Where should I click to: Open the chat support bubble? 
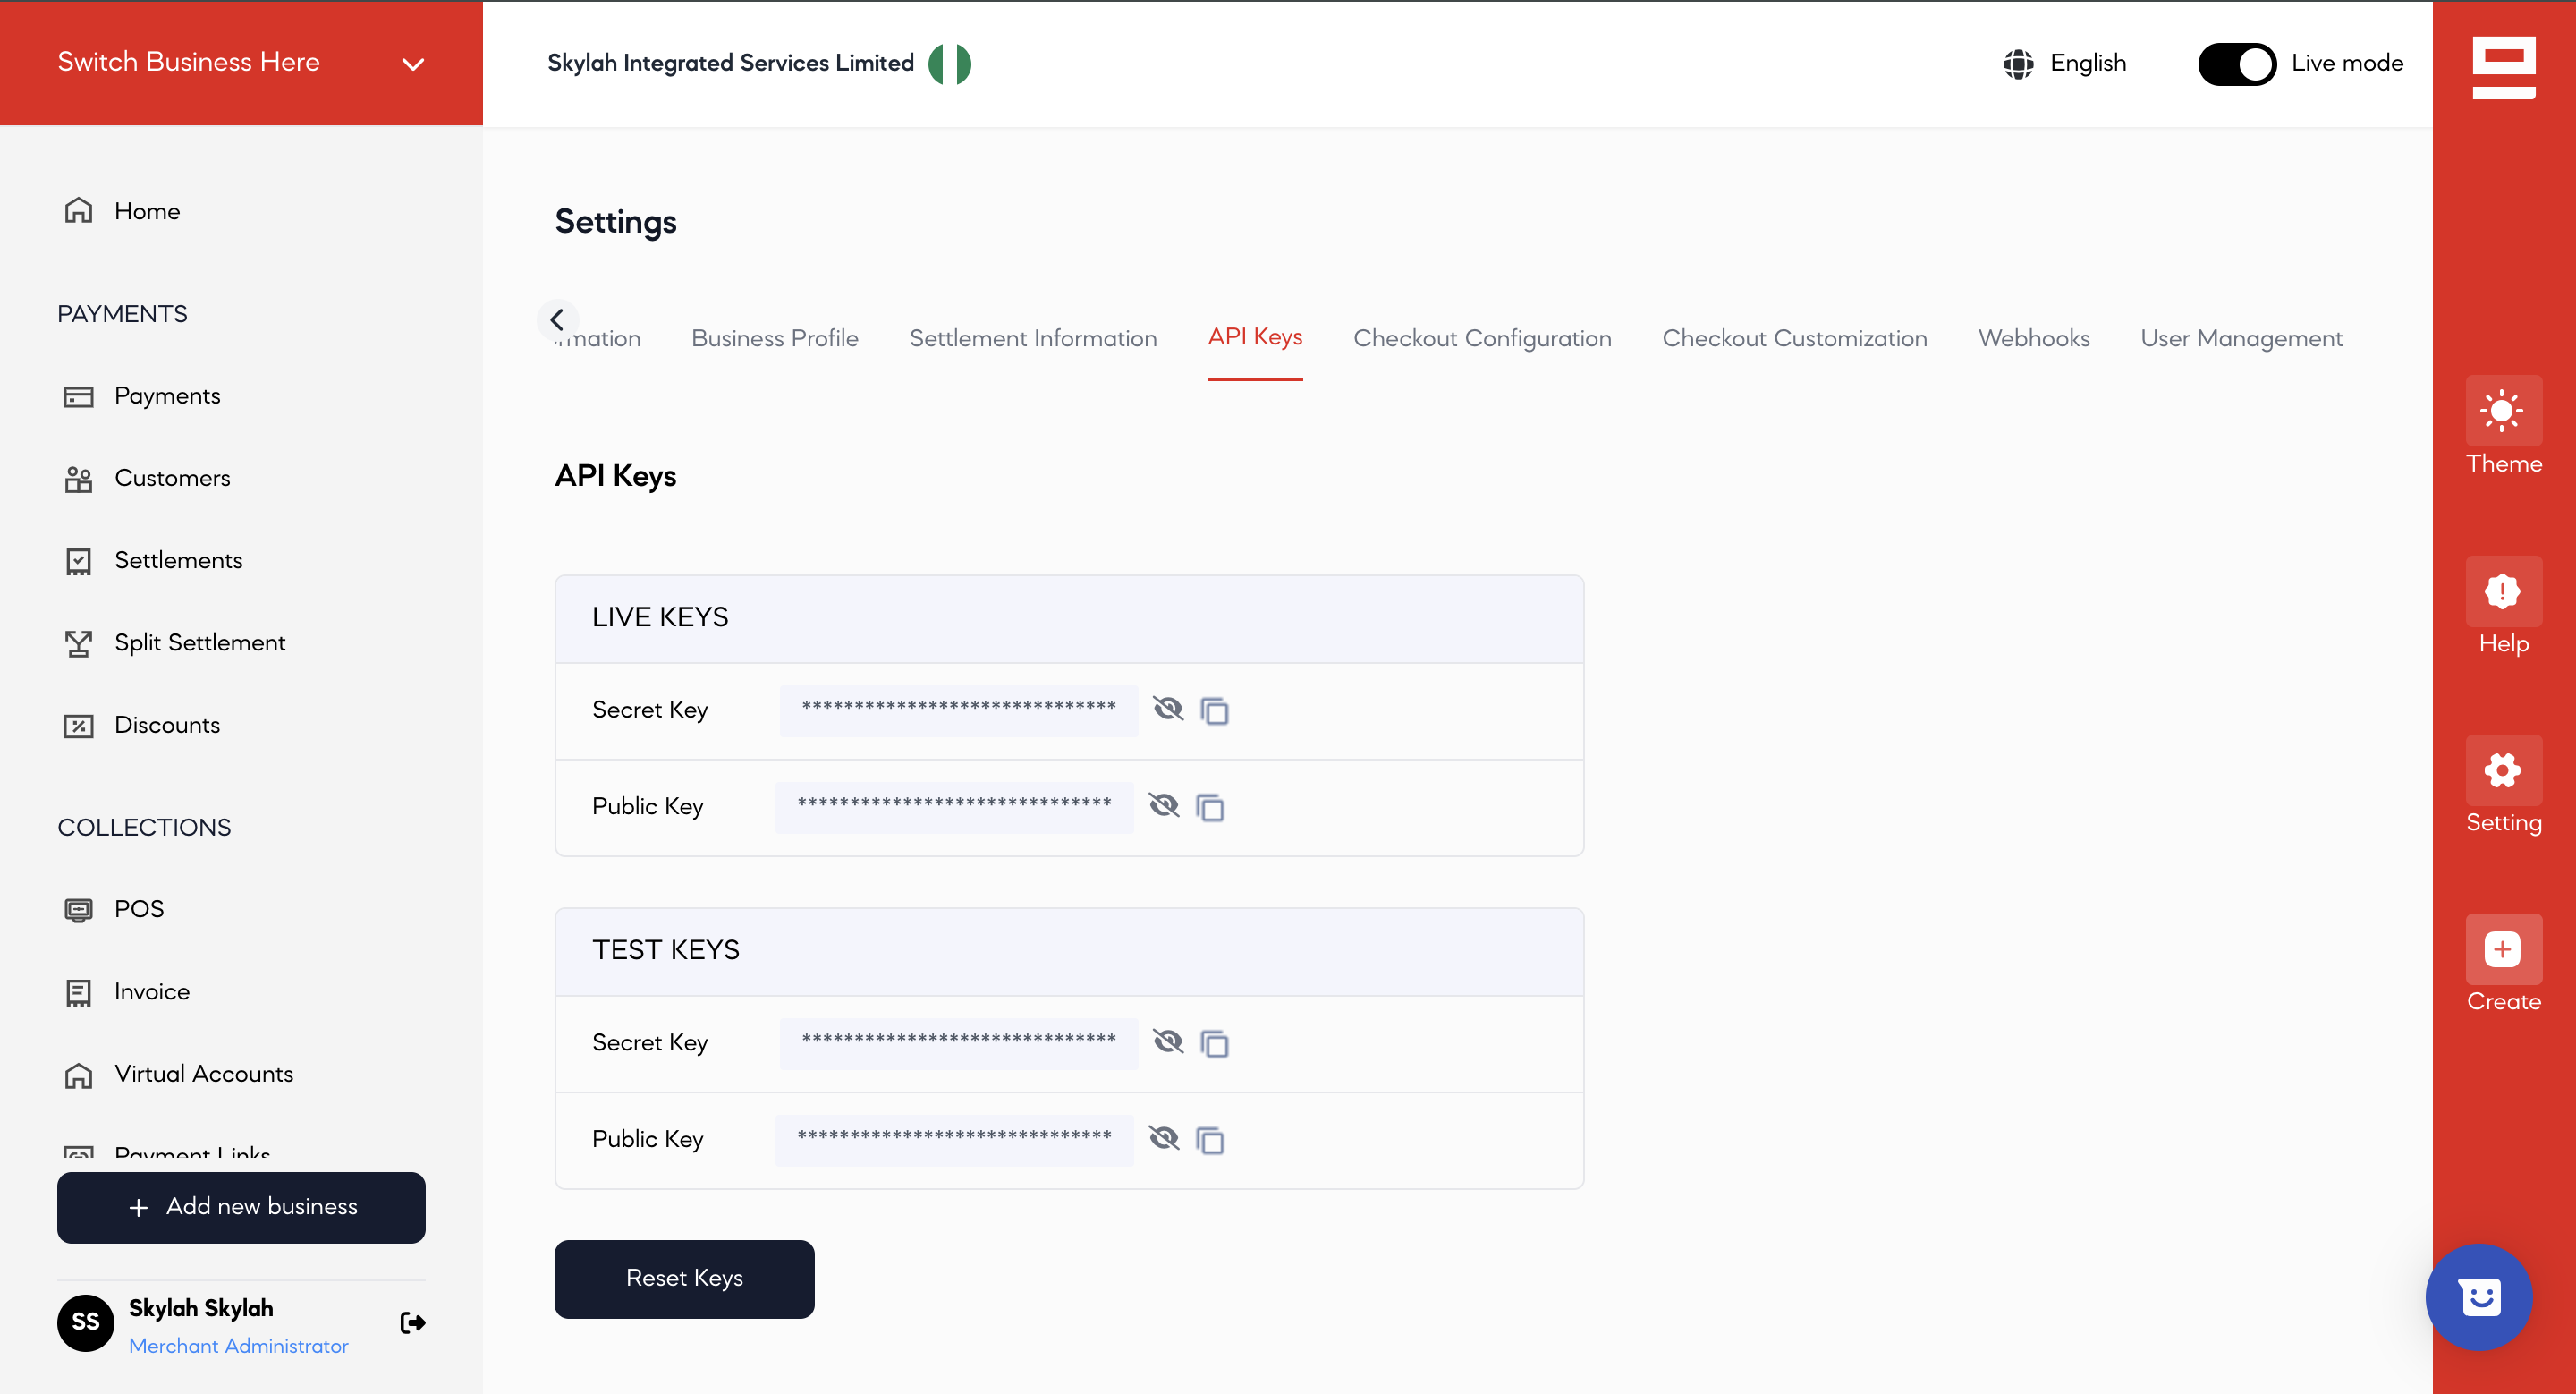tap(2479, 1297)
